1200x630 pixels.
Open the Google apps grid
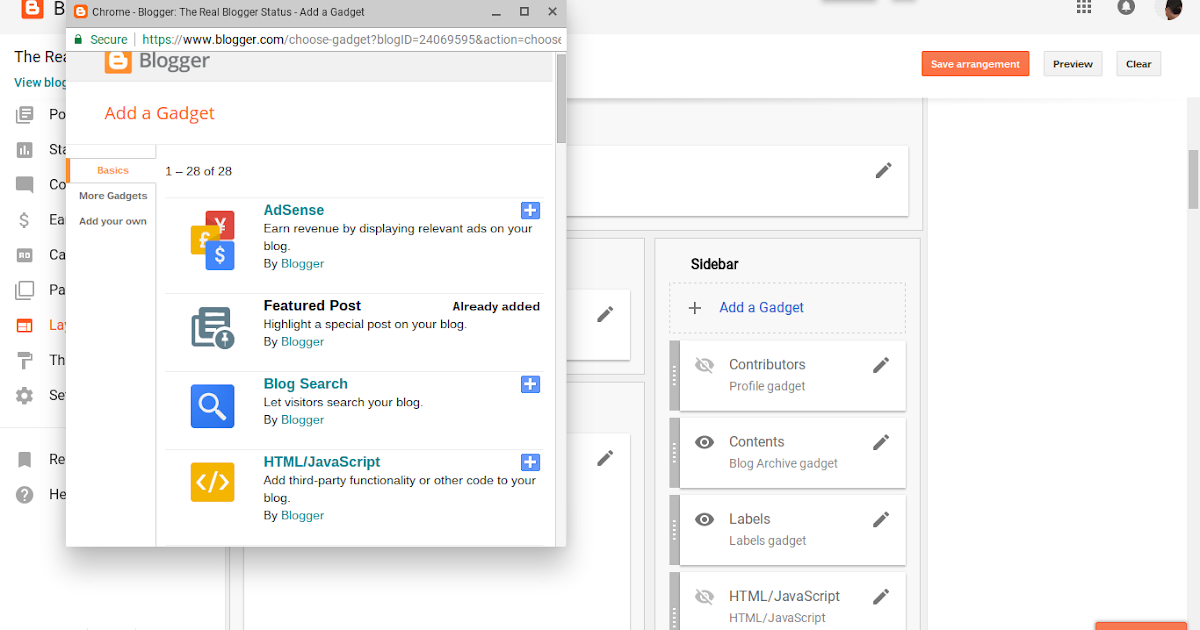pyautogui.click(x=1083, y=8)
